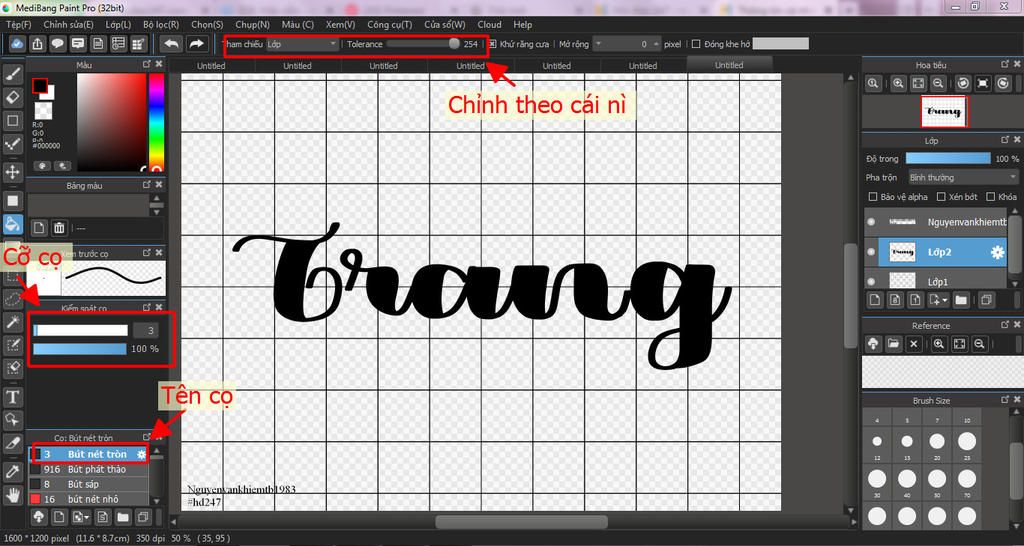This screenshot has height=546, width=1024.
Task: Select the Brush tool in left toolbar
Action: [12, 75]
